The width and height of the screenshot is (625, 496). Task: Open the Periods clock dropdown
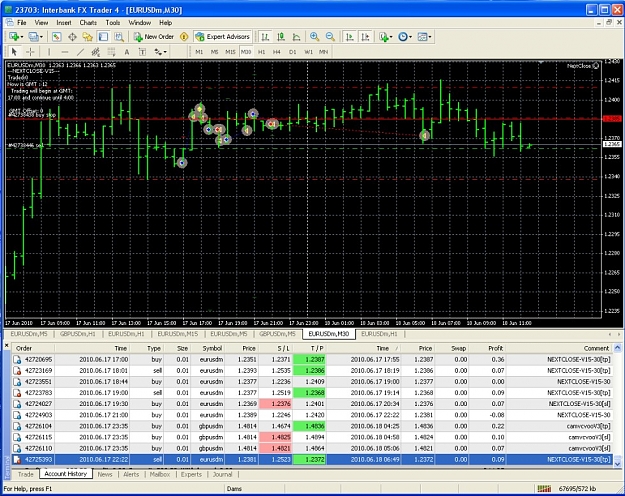point(405,37)
